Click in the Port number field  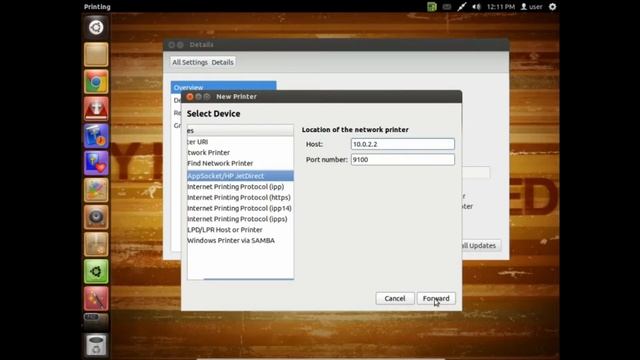click(x=402, y=160)
